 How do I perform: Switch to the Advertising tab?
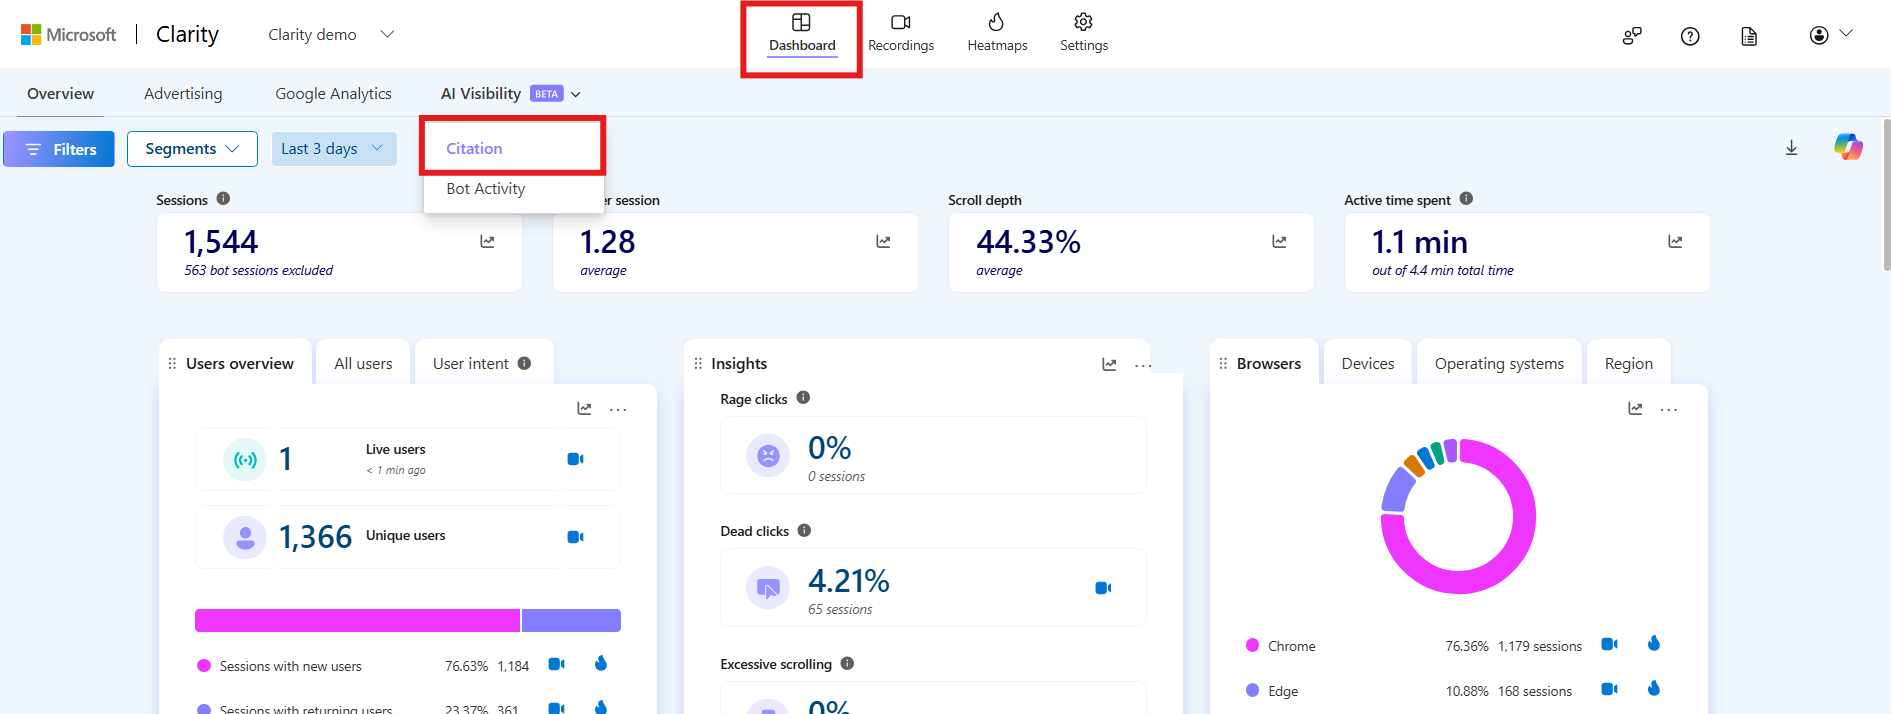click(x=183, y=94)
